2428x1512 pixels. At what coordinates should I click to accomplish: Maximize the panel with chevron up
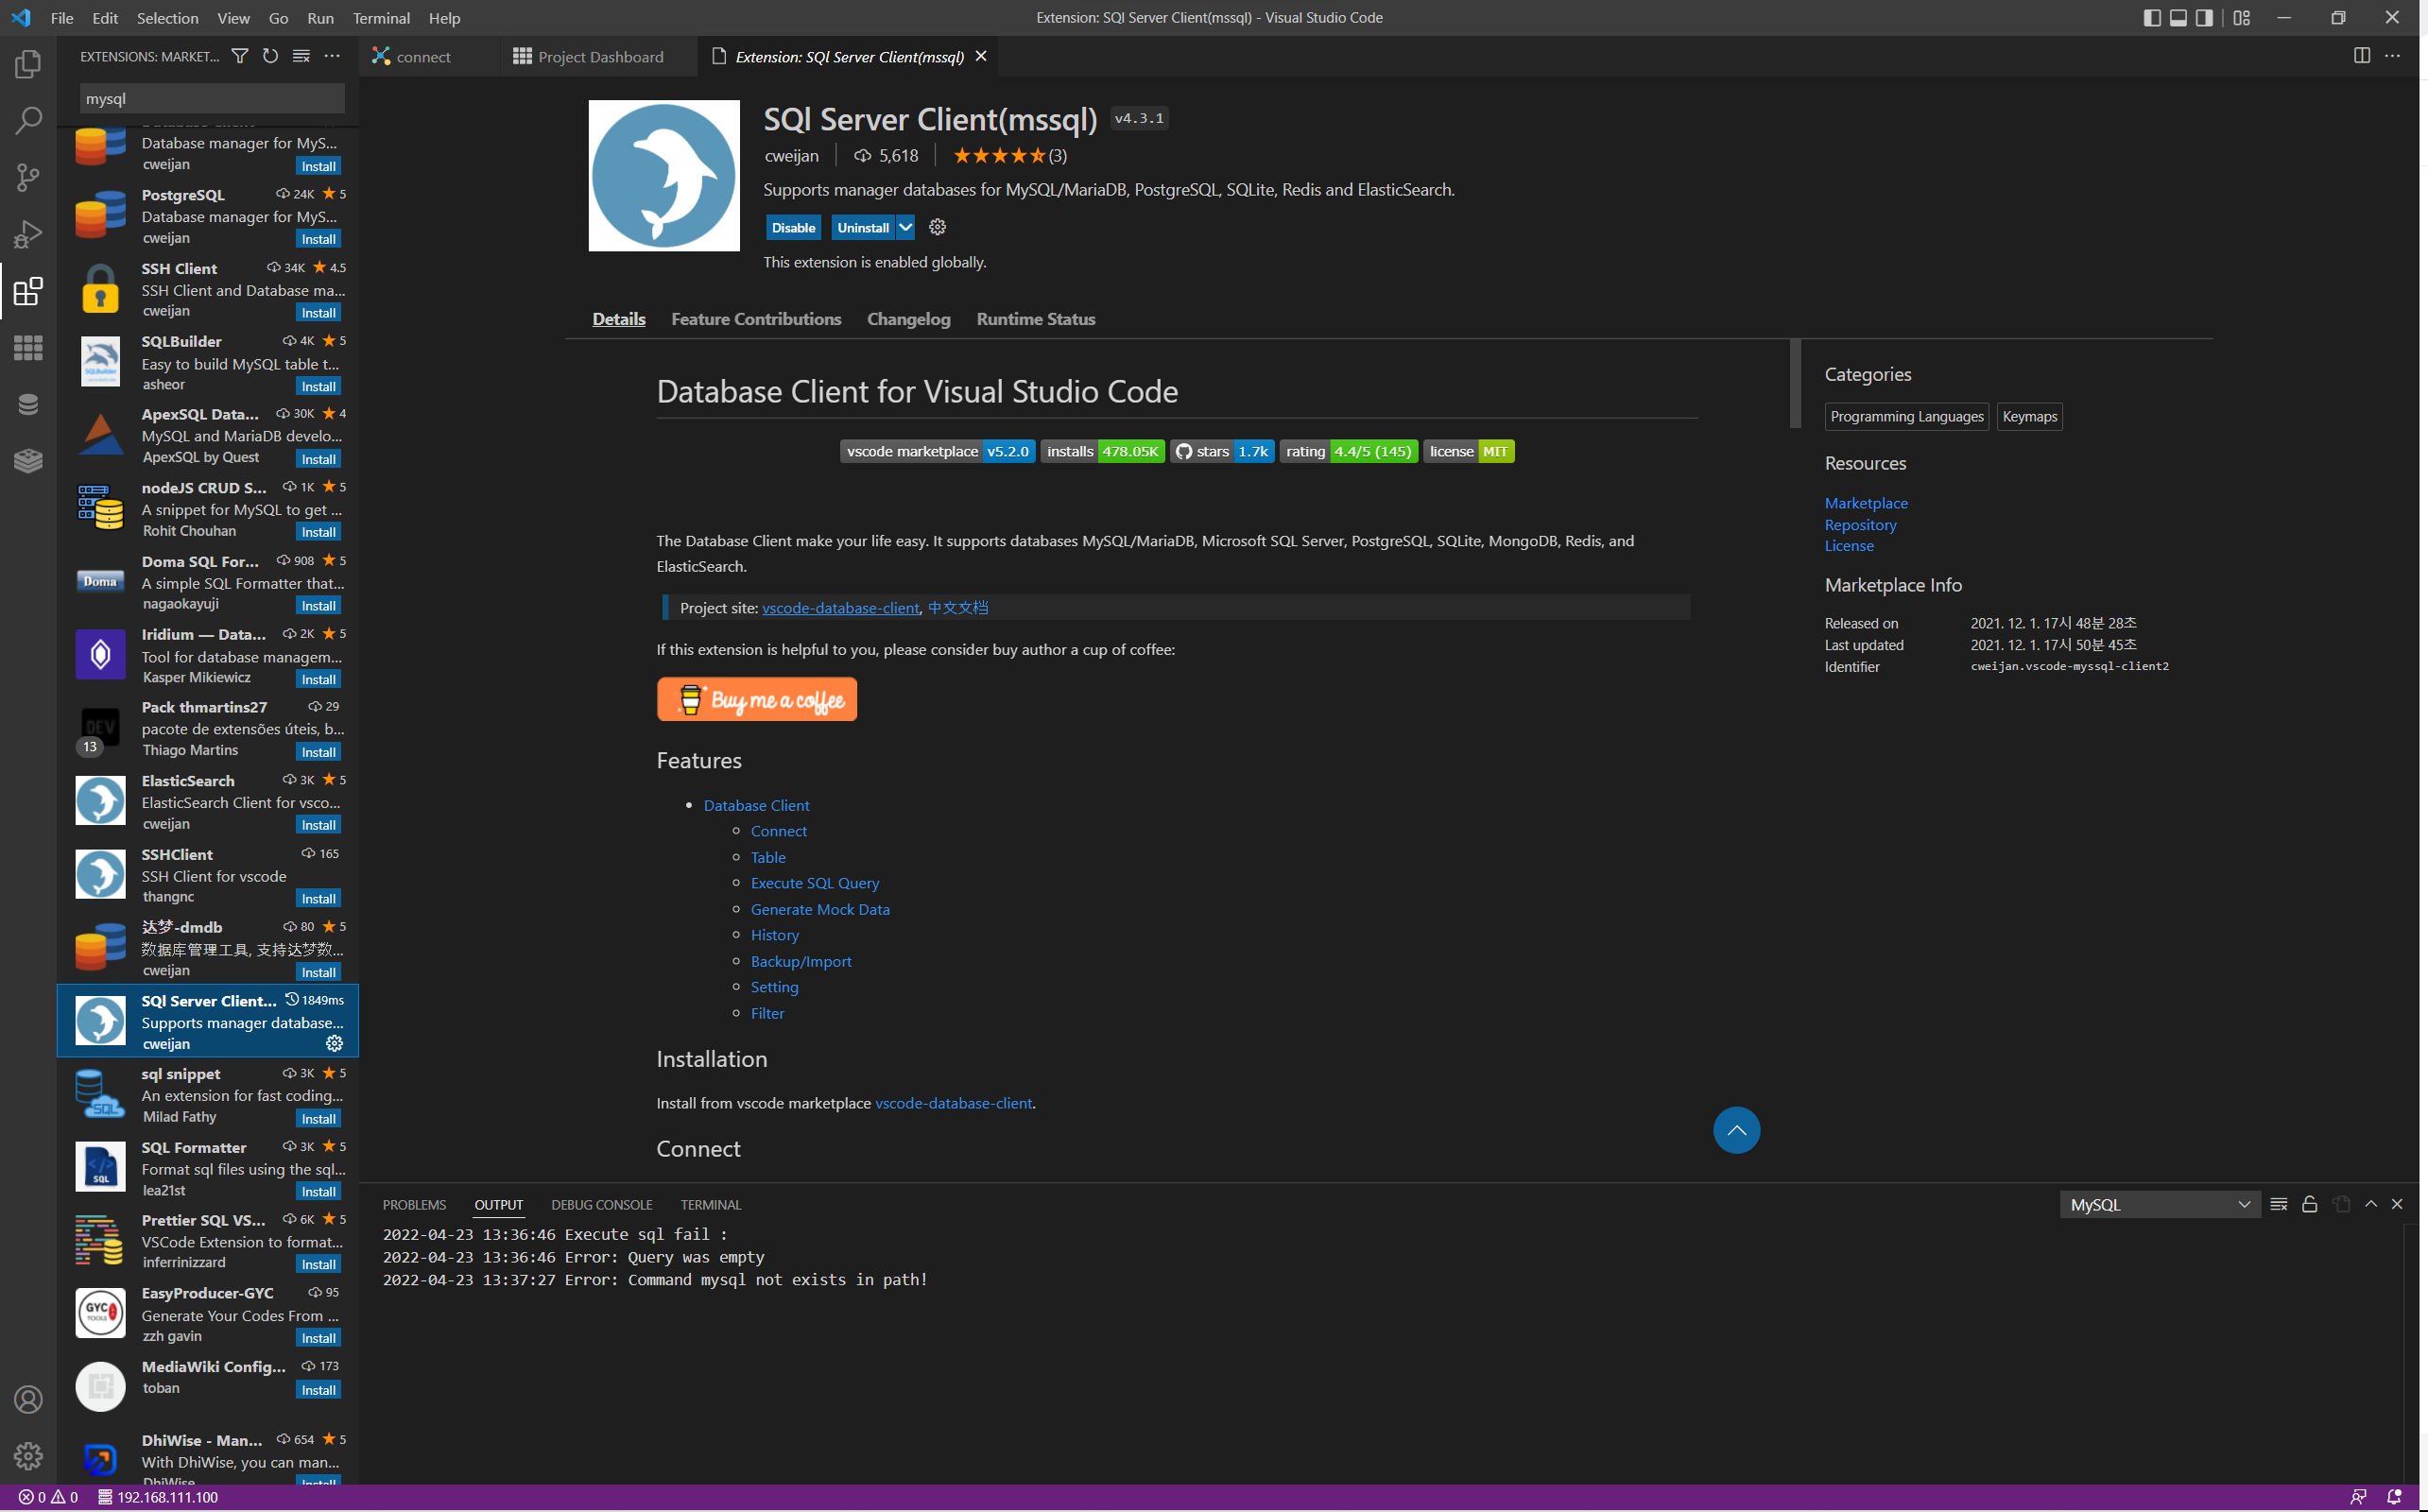coord(2371,1204)
